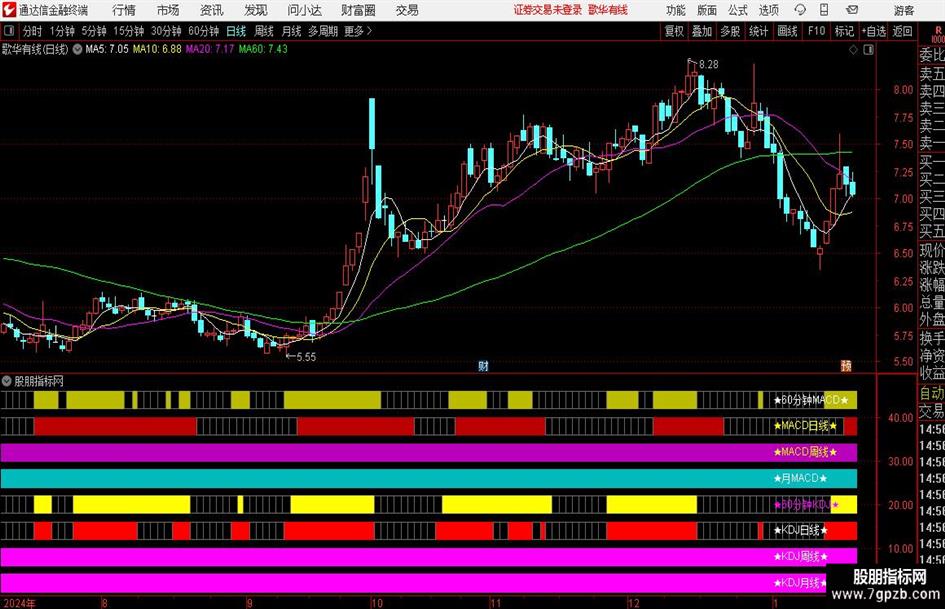Open the 多周期 multi-period view
The width and height of the screenshot is (945, 609).
click(x=323, y=31)
